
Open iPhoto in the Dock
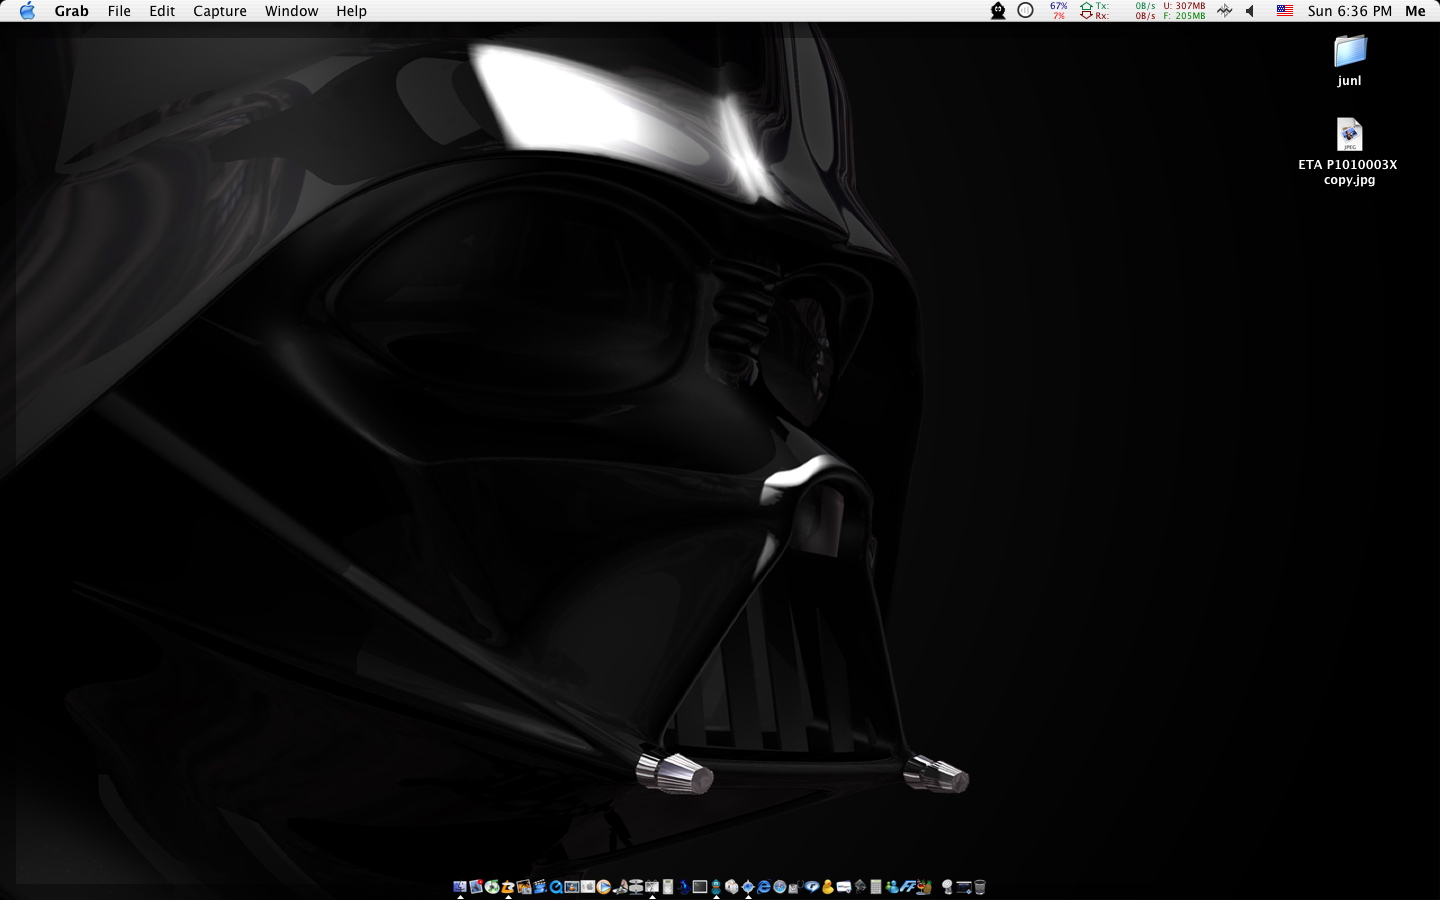[x=524, y=887]
